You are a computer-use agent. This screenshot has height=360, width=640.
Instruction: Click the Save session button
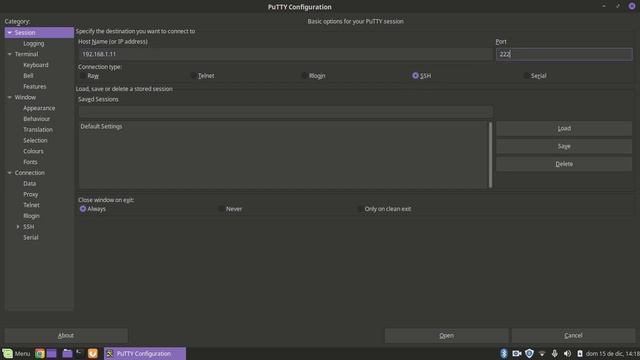click(564, 147)
